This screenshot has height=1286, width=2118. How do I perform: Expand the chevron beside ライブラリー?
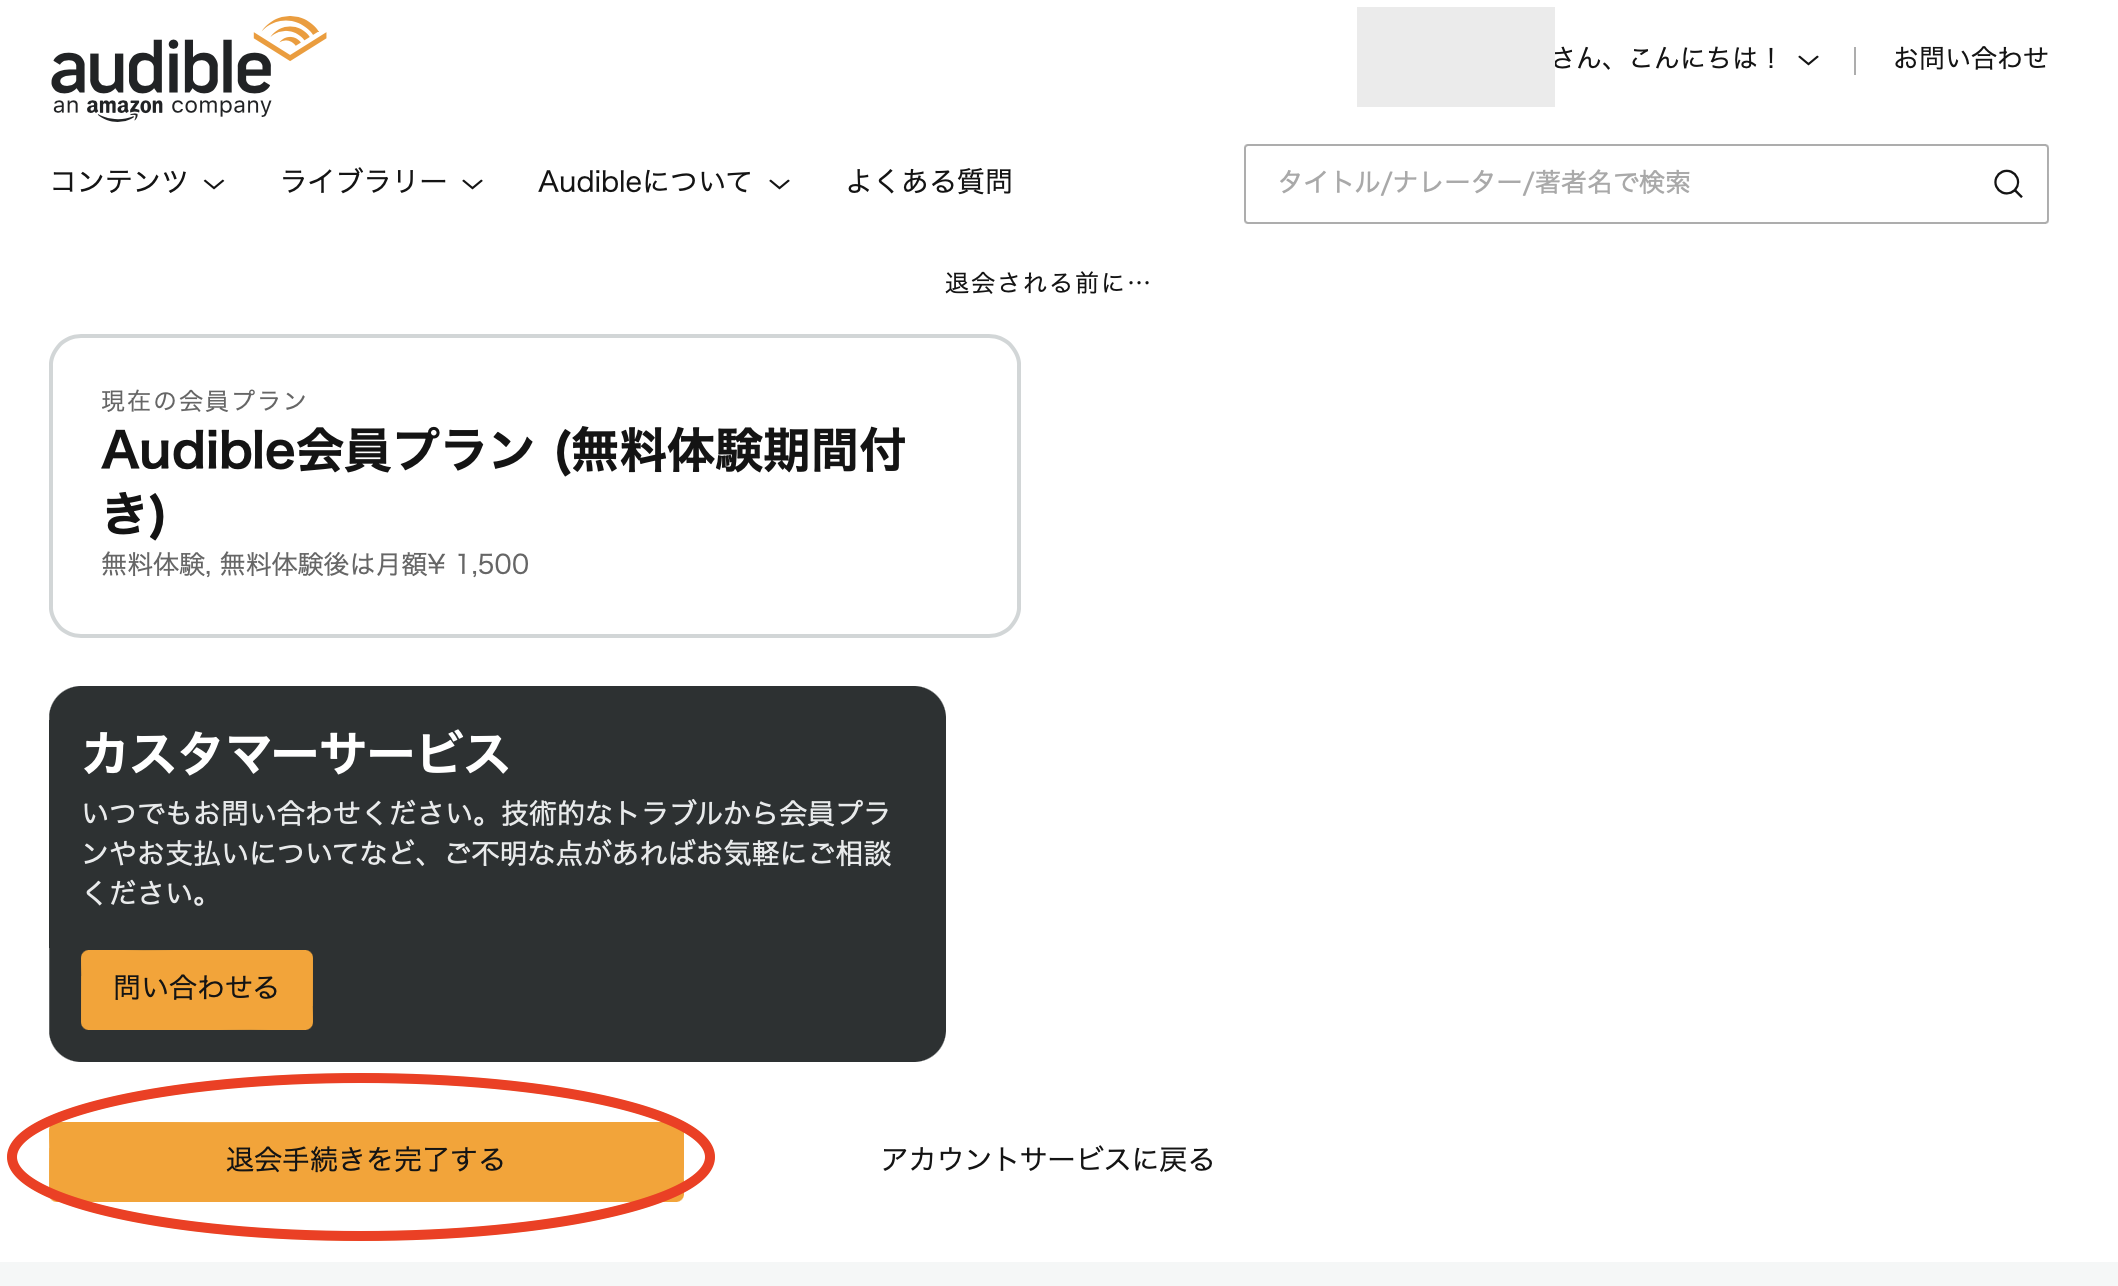click(473, 184)
